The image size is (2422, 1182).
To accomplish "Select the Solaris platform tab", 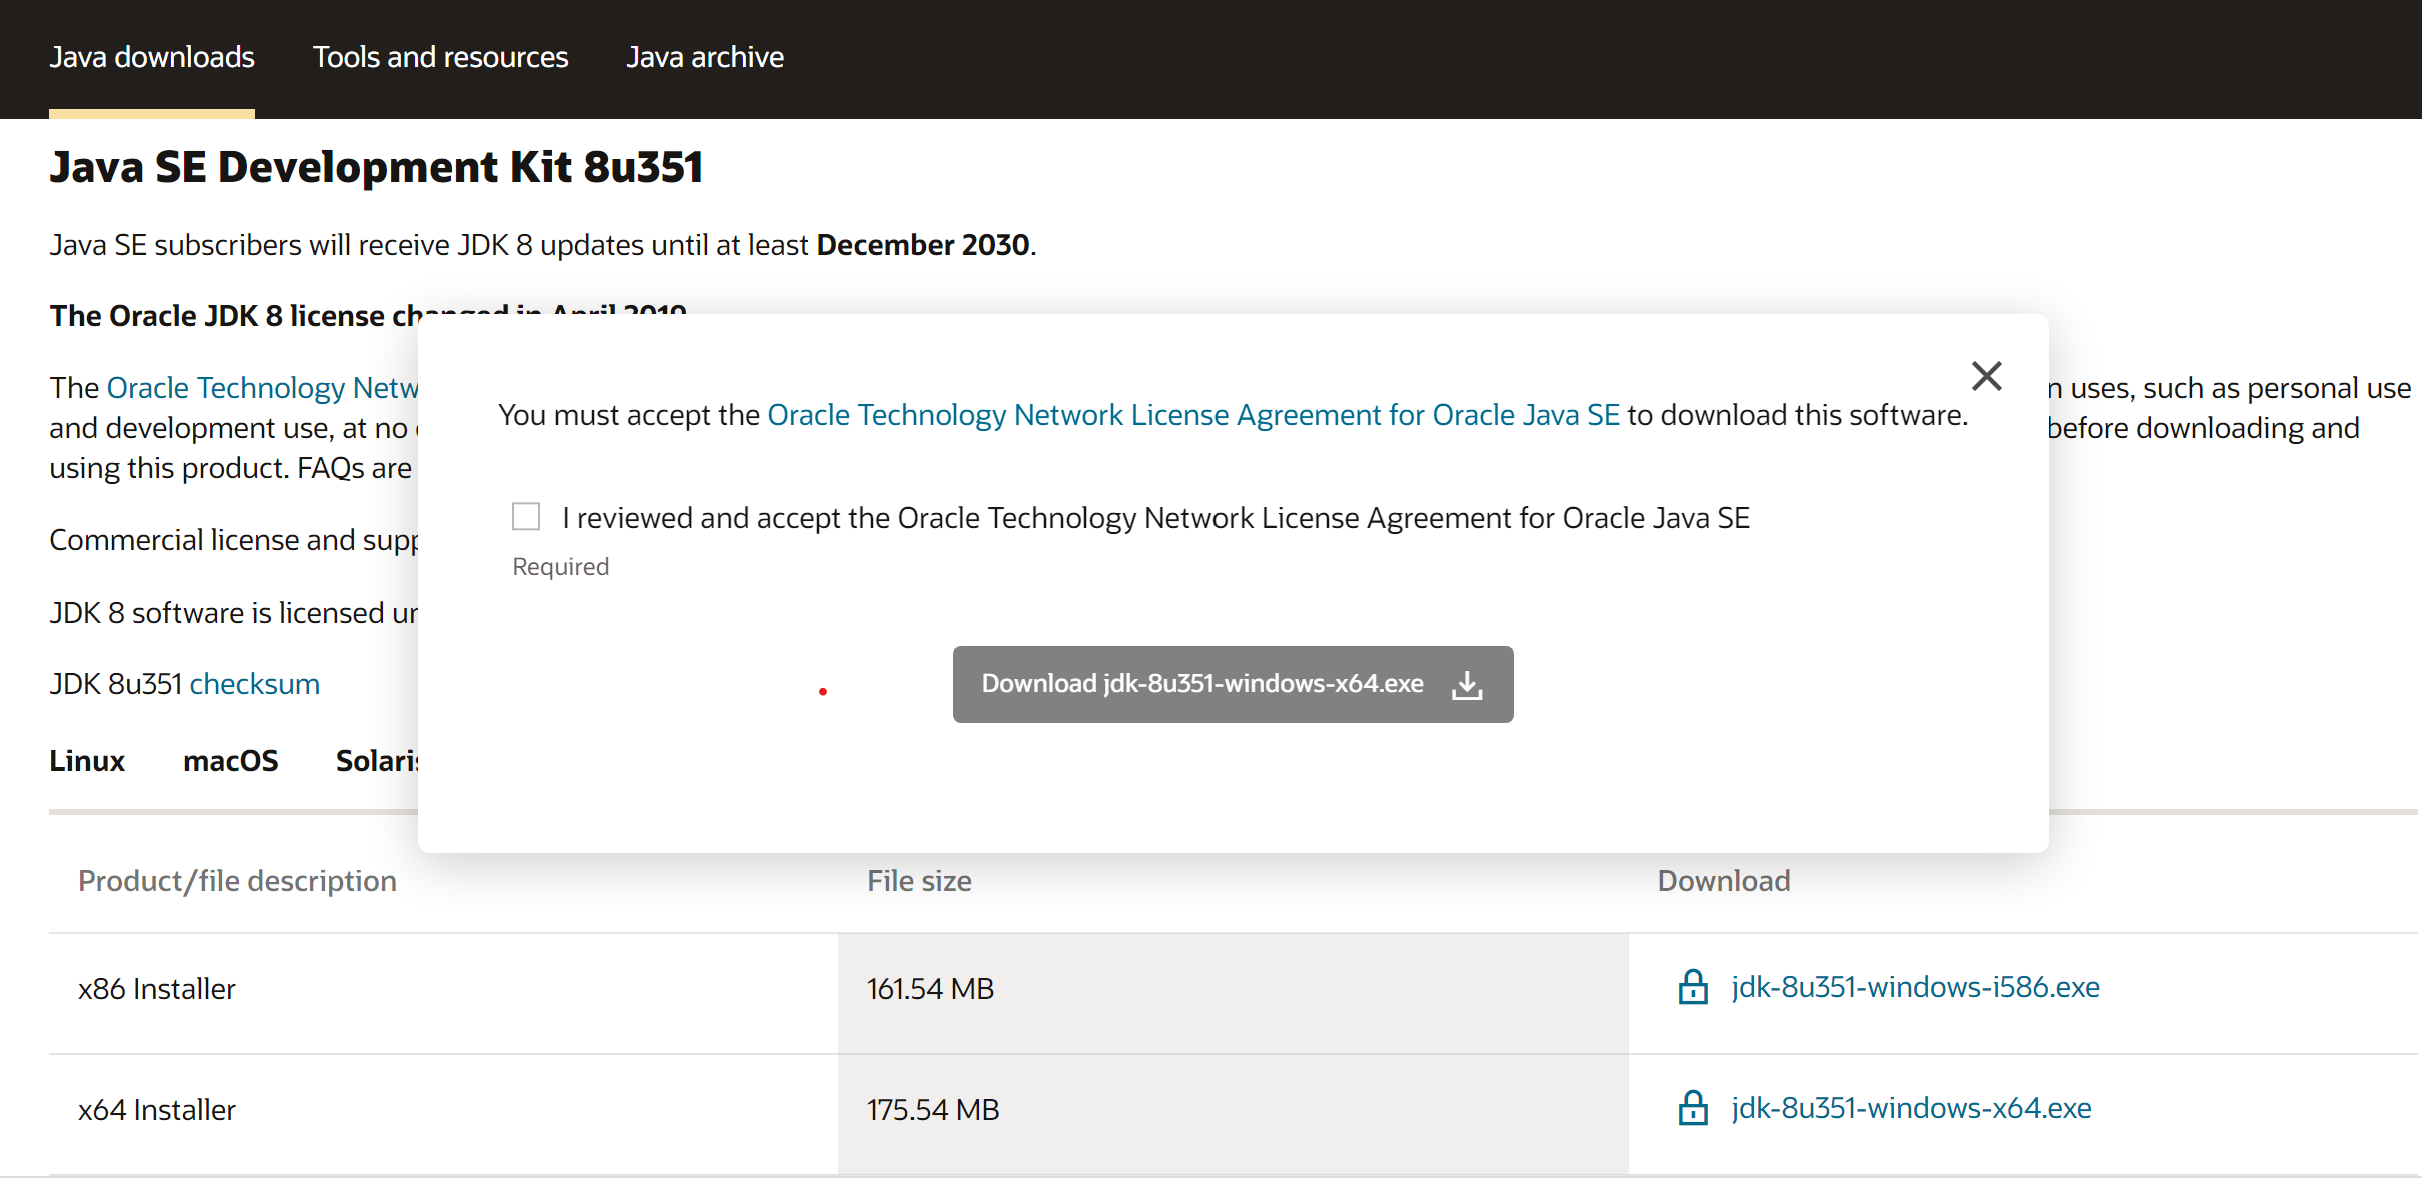I will [x=376, y=761].
